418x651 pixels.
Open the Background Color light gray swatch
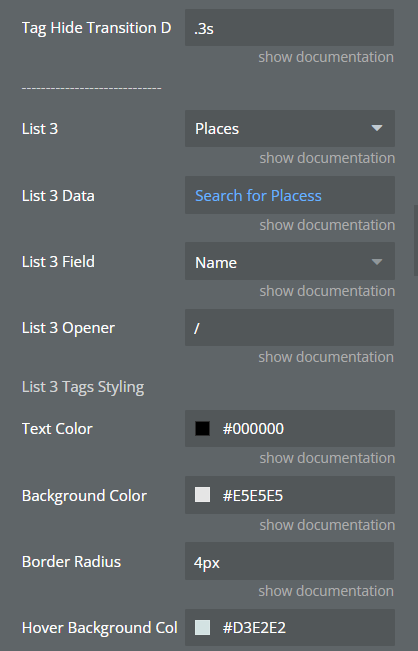point(202,495)
